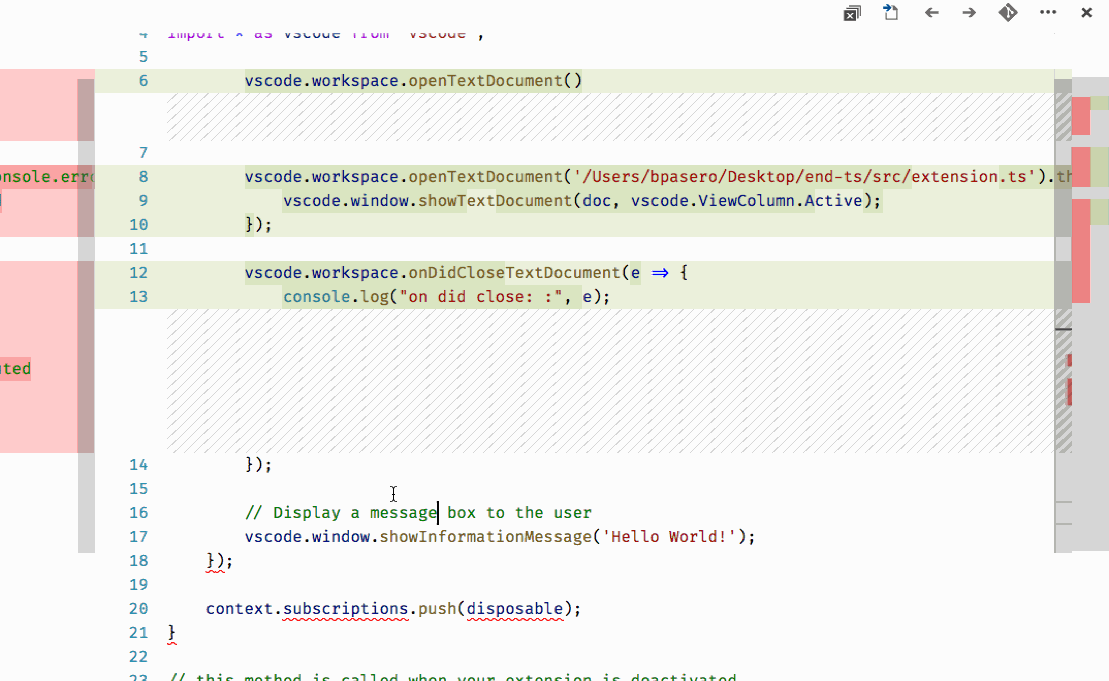Viewport: 1109px width, 681px height.
Task: Click openTextDocument() on line 6
Action: coord(495,81)
